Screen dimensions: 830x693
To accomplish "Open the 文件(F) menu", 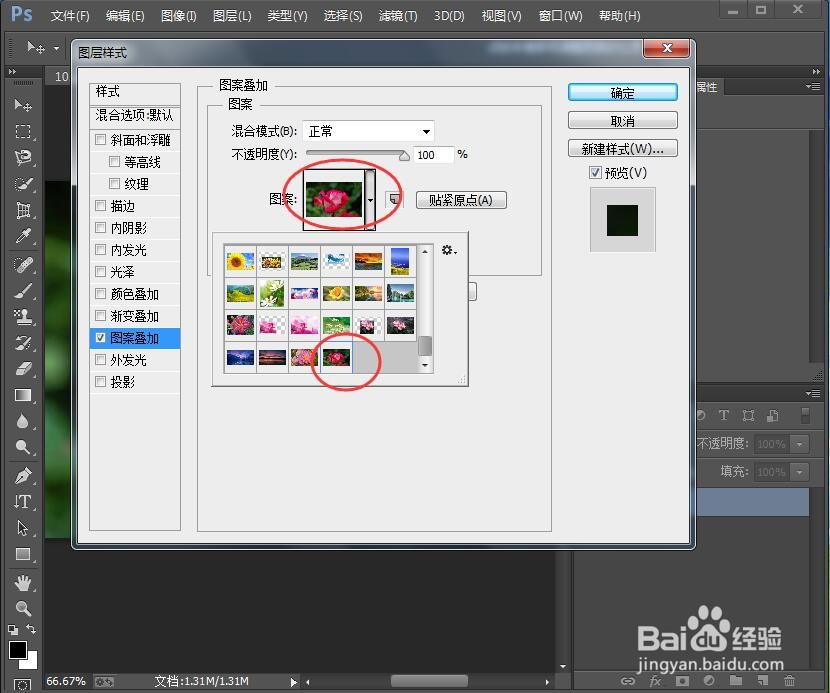I will tap(70, 16).
